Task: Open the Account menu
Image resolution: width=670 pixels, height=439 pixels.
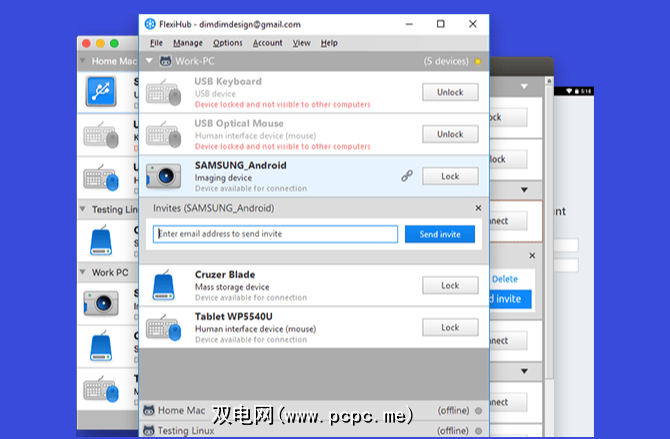Action: click(x=267, y=43)
